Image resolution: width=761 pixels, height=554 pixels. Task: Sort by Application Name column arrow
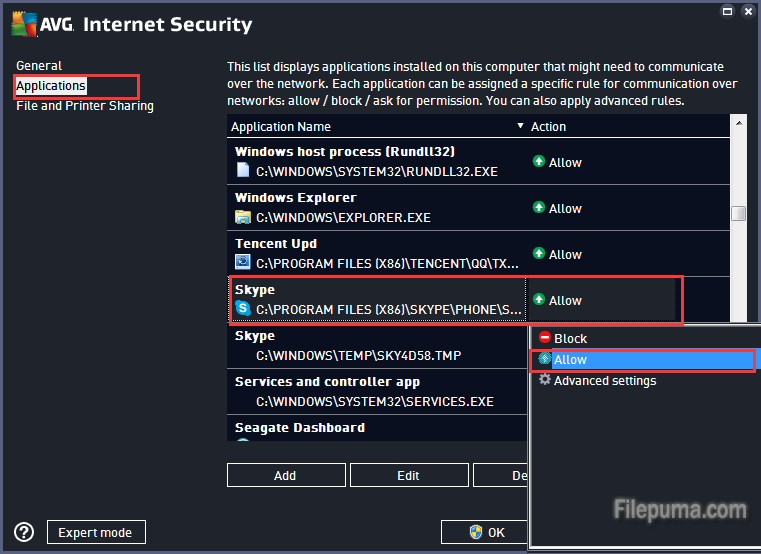click(x=520, y=127)
